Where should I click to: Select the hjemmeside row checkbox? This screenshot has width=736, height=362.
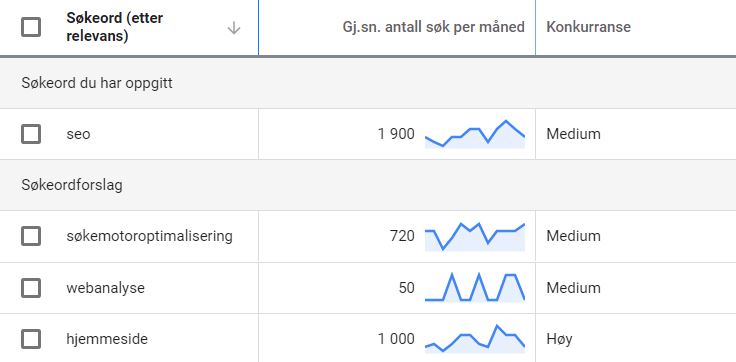point(31,339)
